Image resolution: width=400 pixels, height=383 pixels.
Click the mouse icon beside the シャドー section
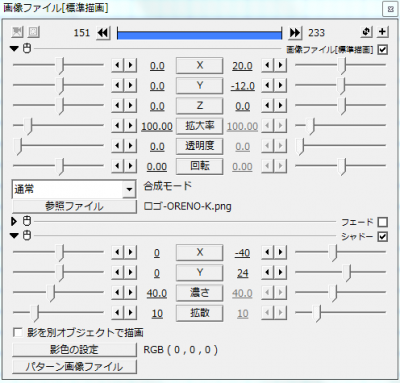(x=27, y=235)
